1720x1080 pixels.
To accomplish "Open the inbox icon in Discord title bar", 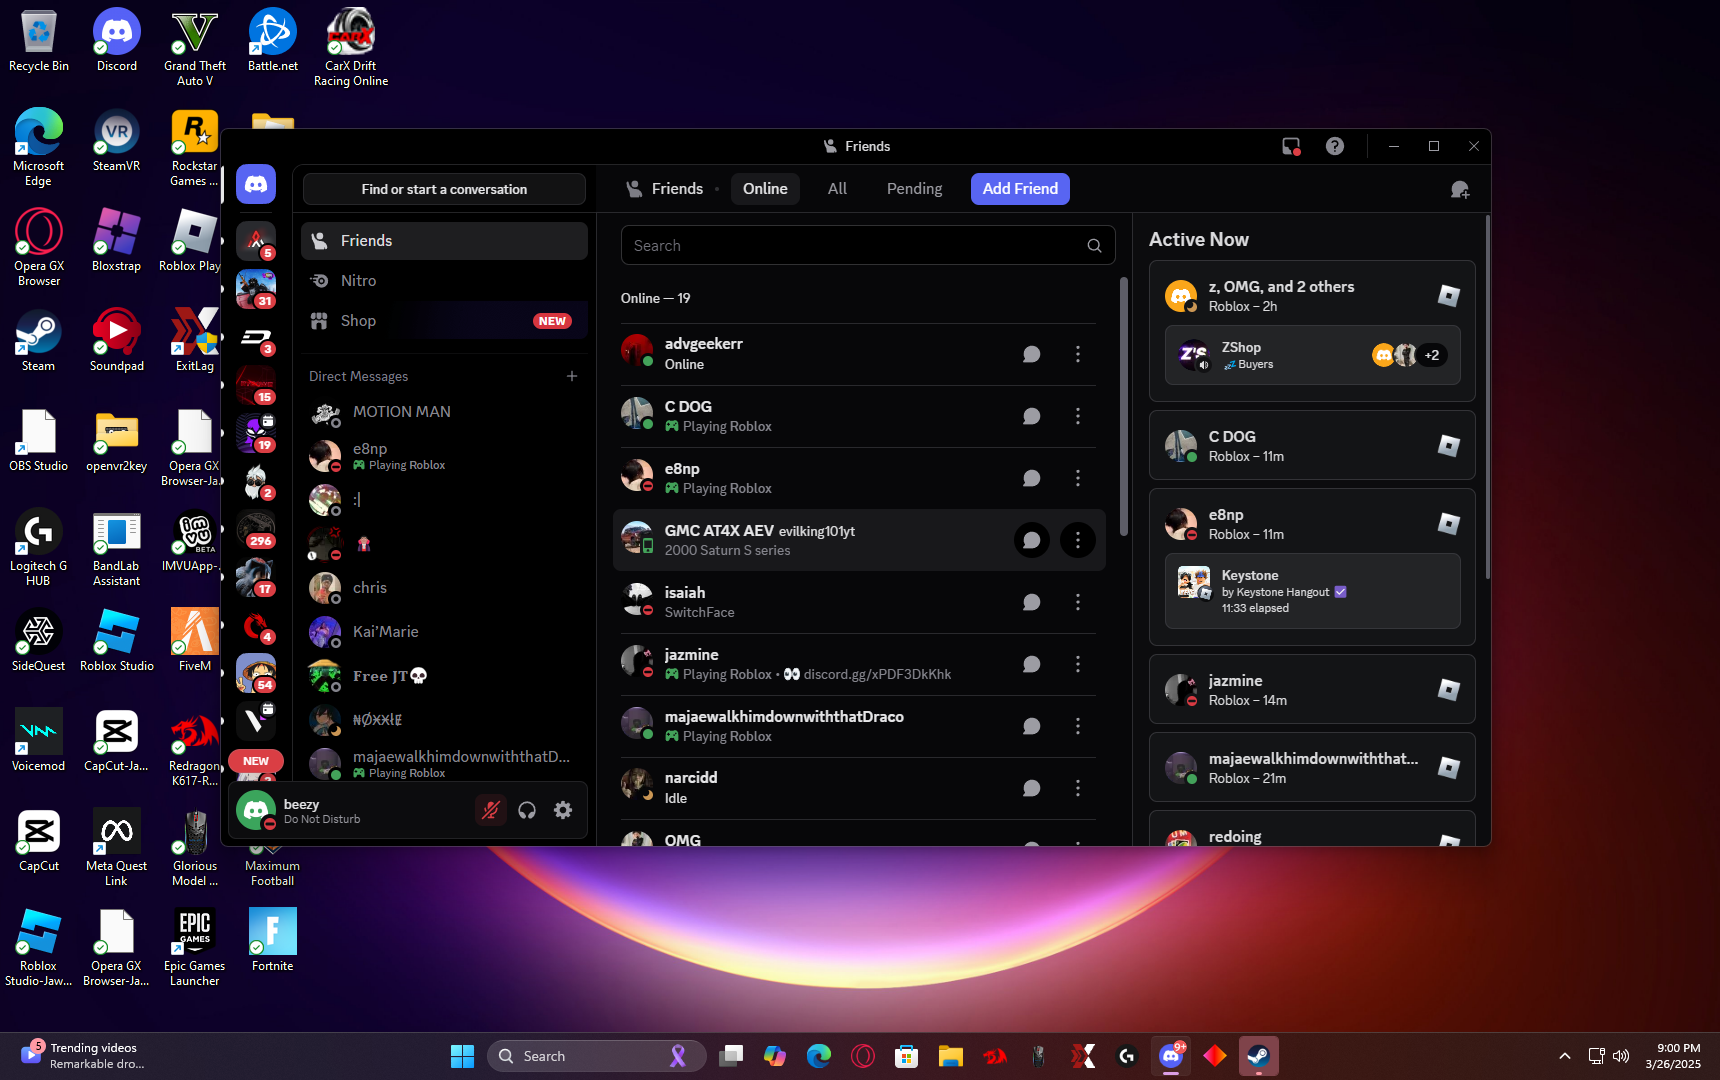I will point(1291,146).
